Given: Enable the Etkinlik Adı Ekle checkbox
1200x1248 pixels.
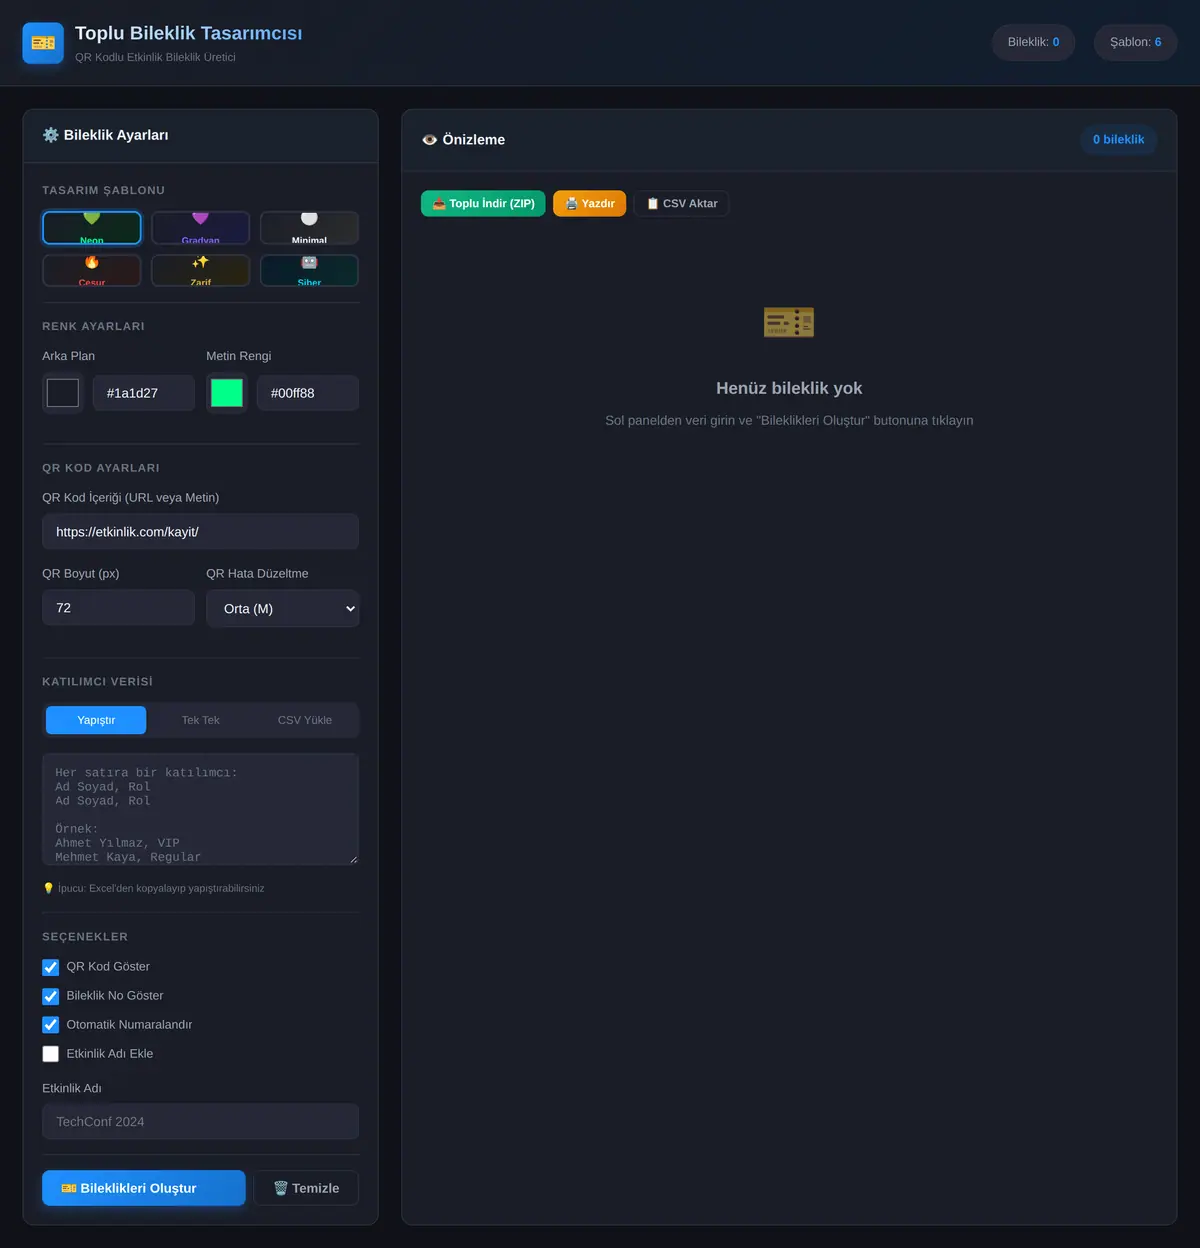Looking at the screenshot, I should pos(51,1054).
